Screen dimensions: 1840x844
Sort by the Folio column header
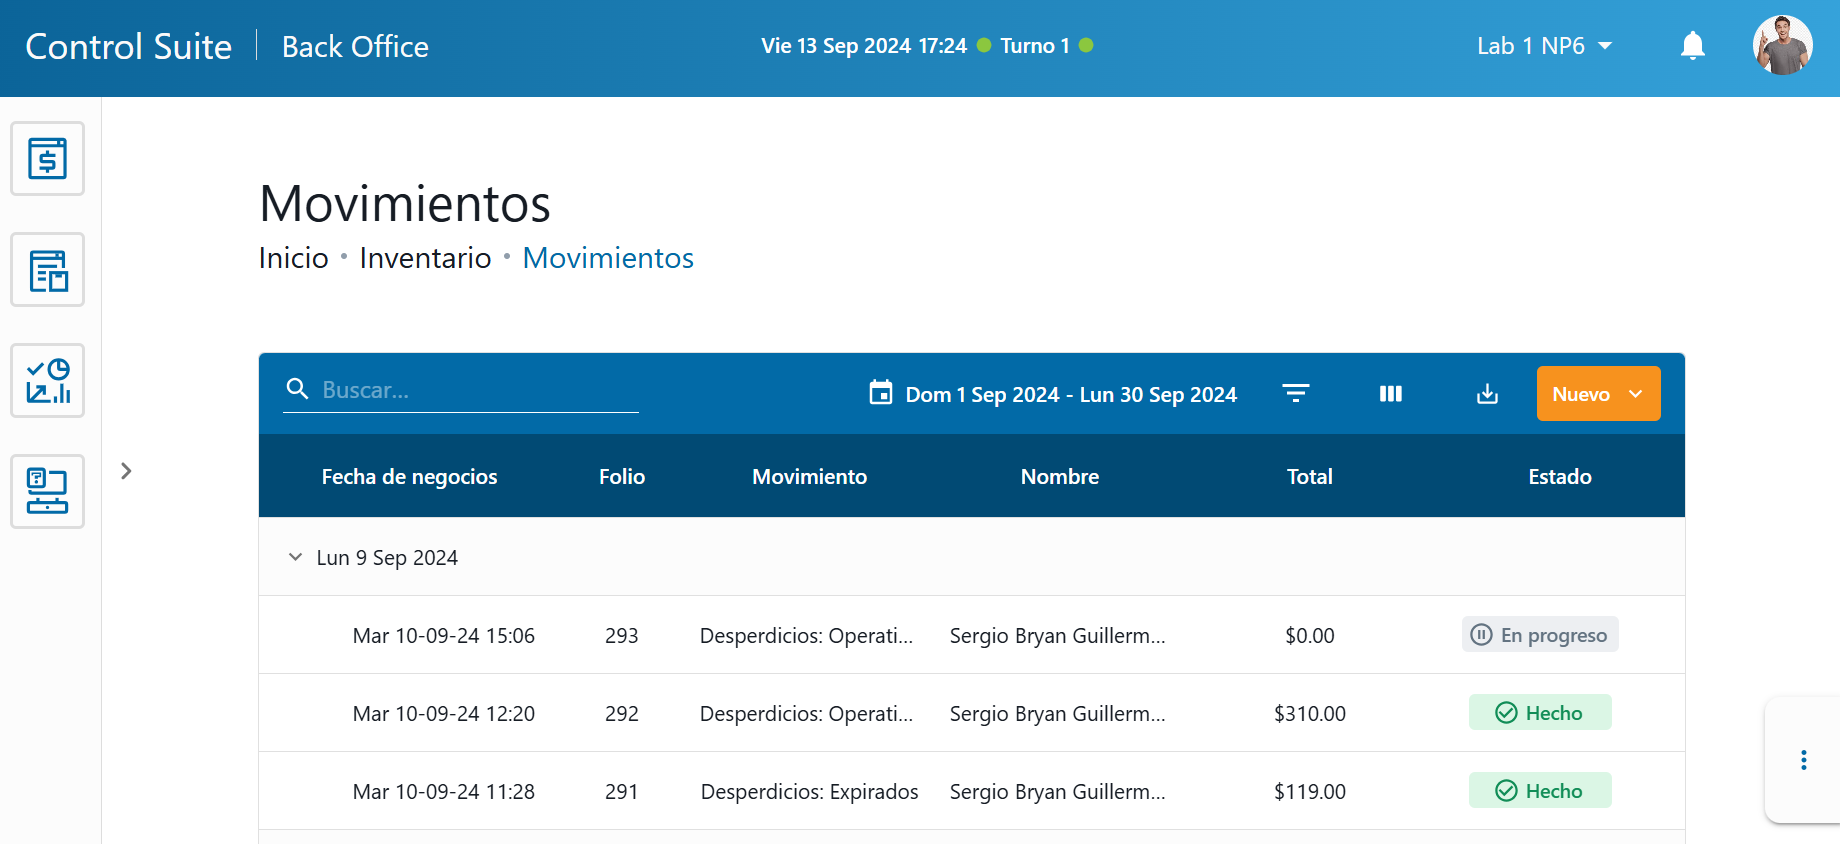(621, 477)
